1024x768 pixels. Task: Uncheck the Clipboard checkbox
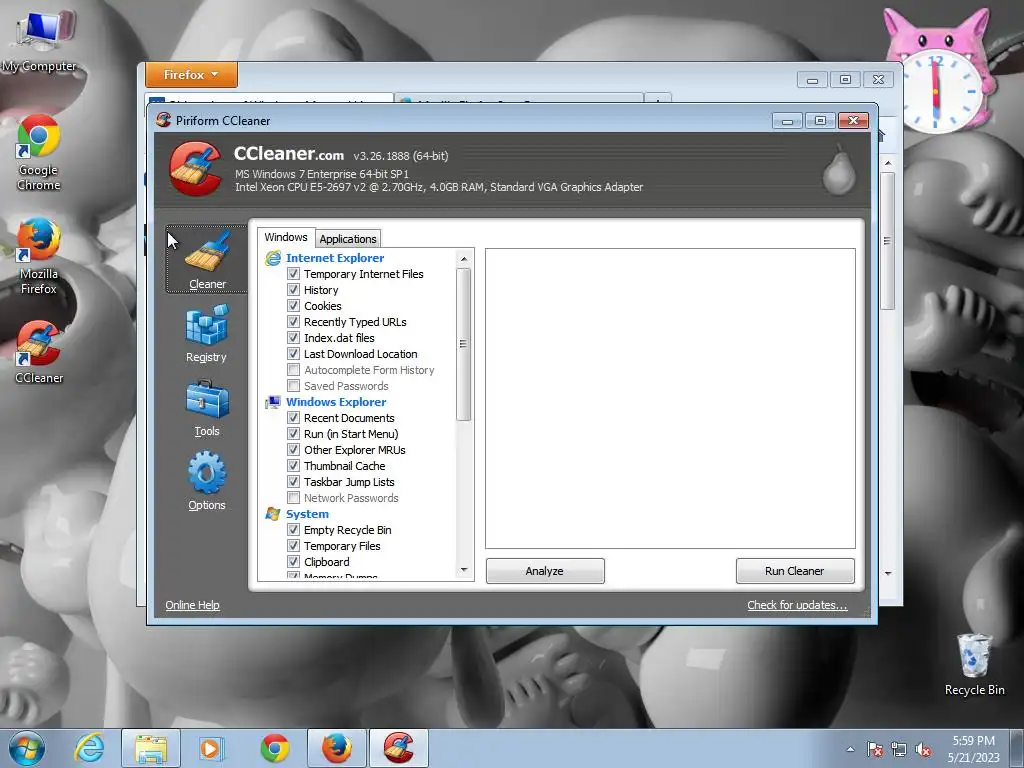pos(294,562)
